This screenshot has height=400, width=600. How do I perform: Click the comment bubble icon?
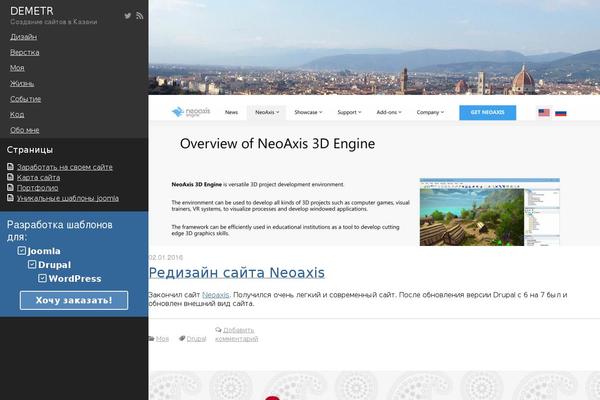click(x=218, y=330)
